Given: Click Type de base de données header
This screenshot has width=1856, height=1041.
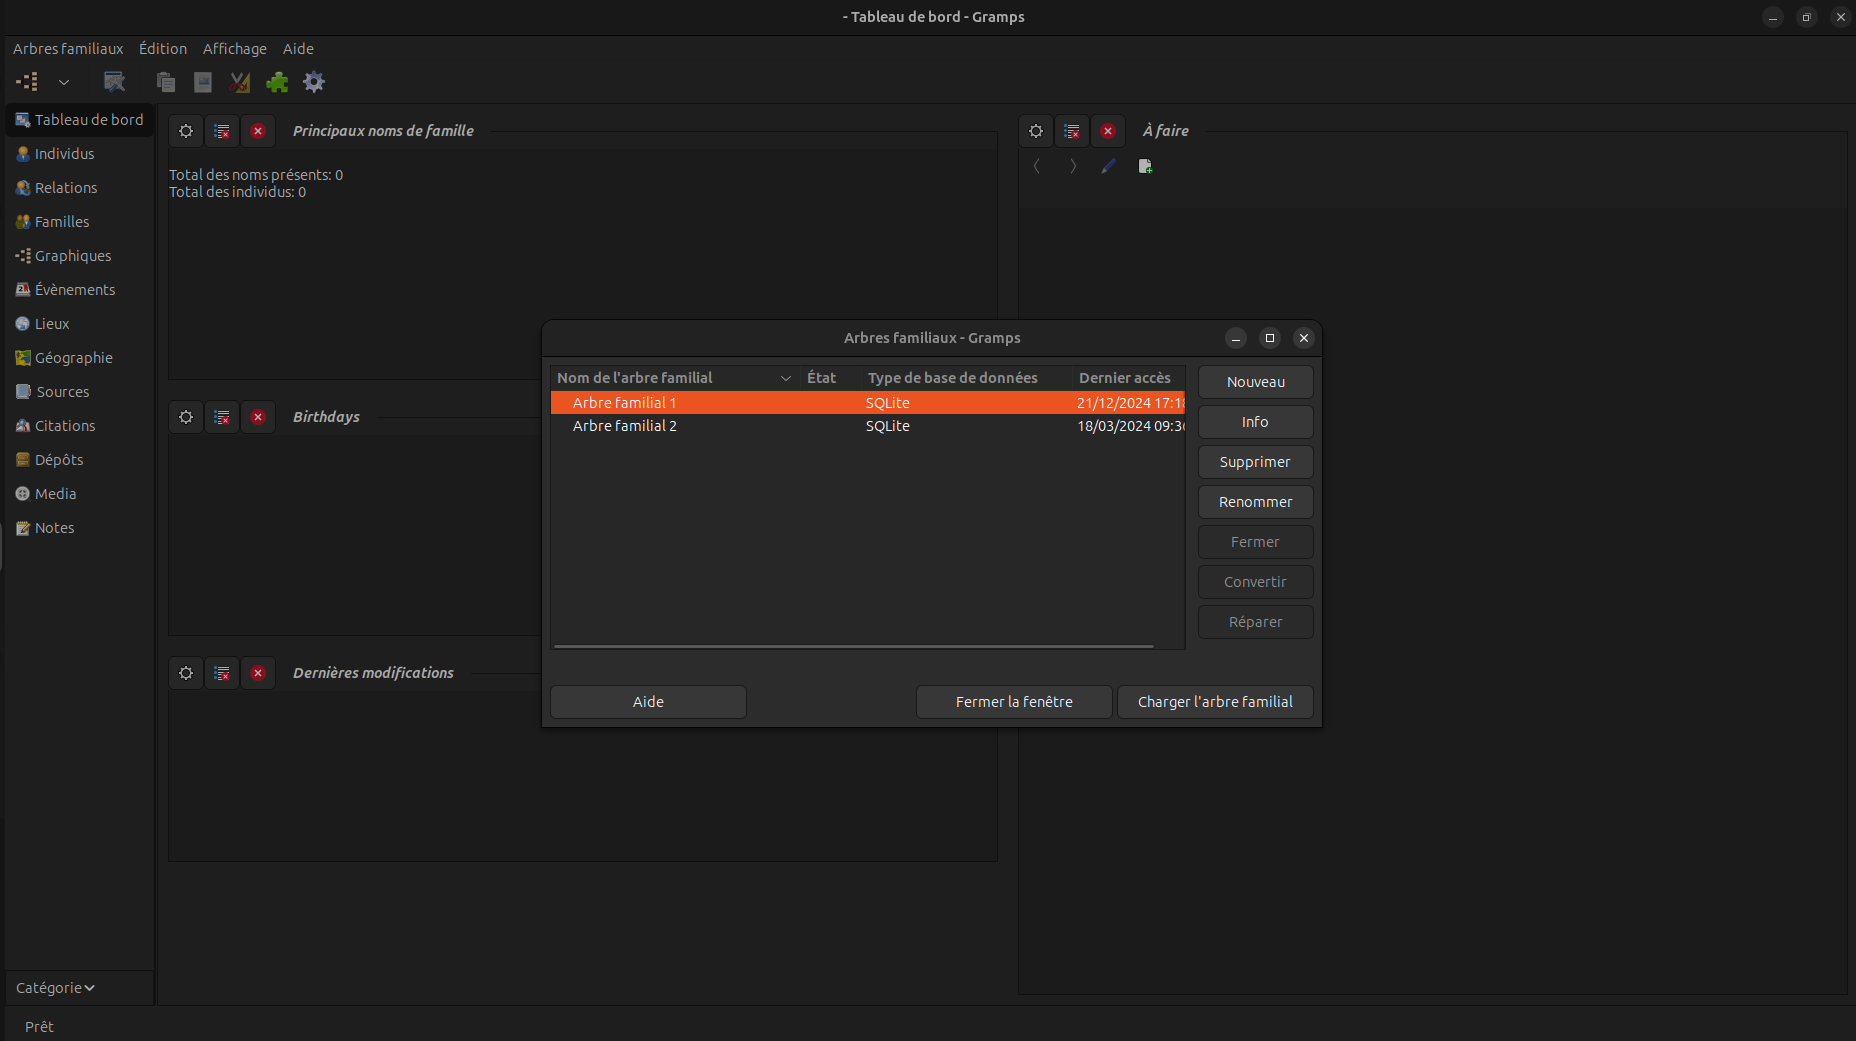Looking at the screenshot, I should click(966, 378).
